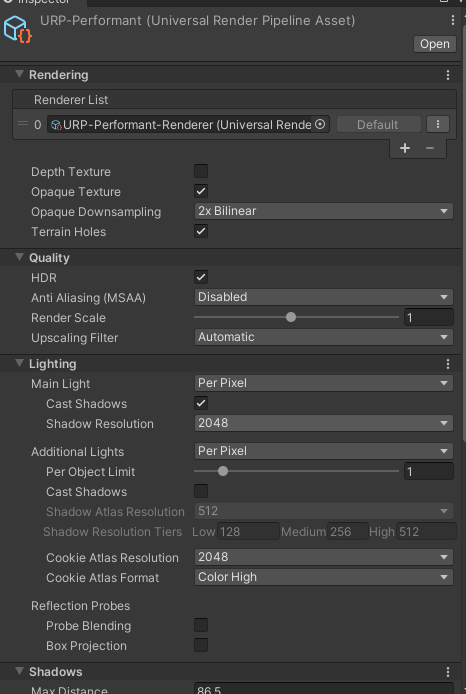This screenshot has height=694, width=466.
Task: Collapse the Quality section foldout
Action: coord(19,257)
